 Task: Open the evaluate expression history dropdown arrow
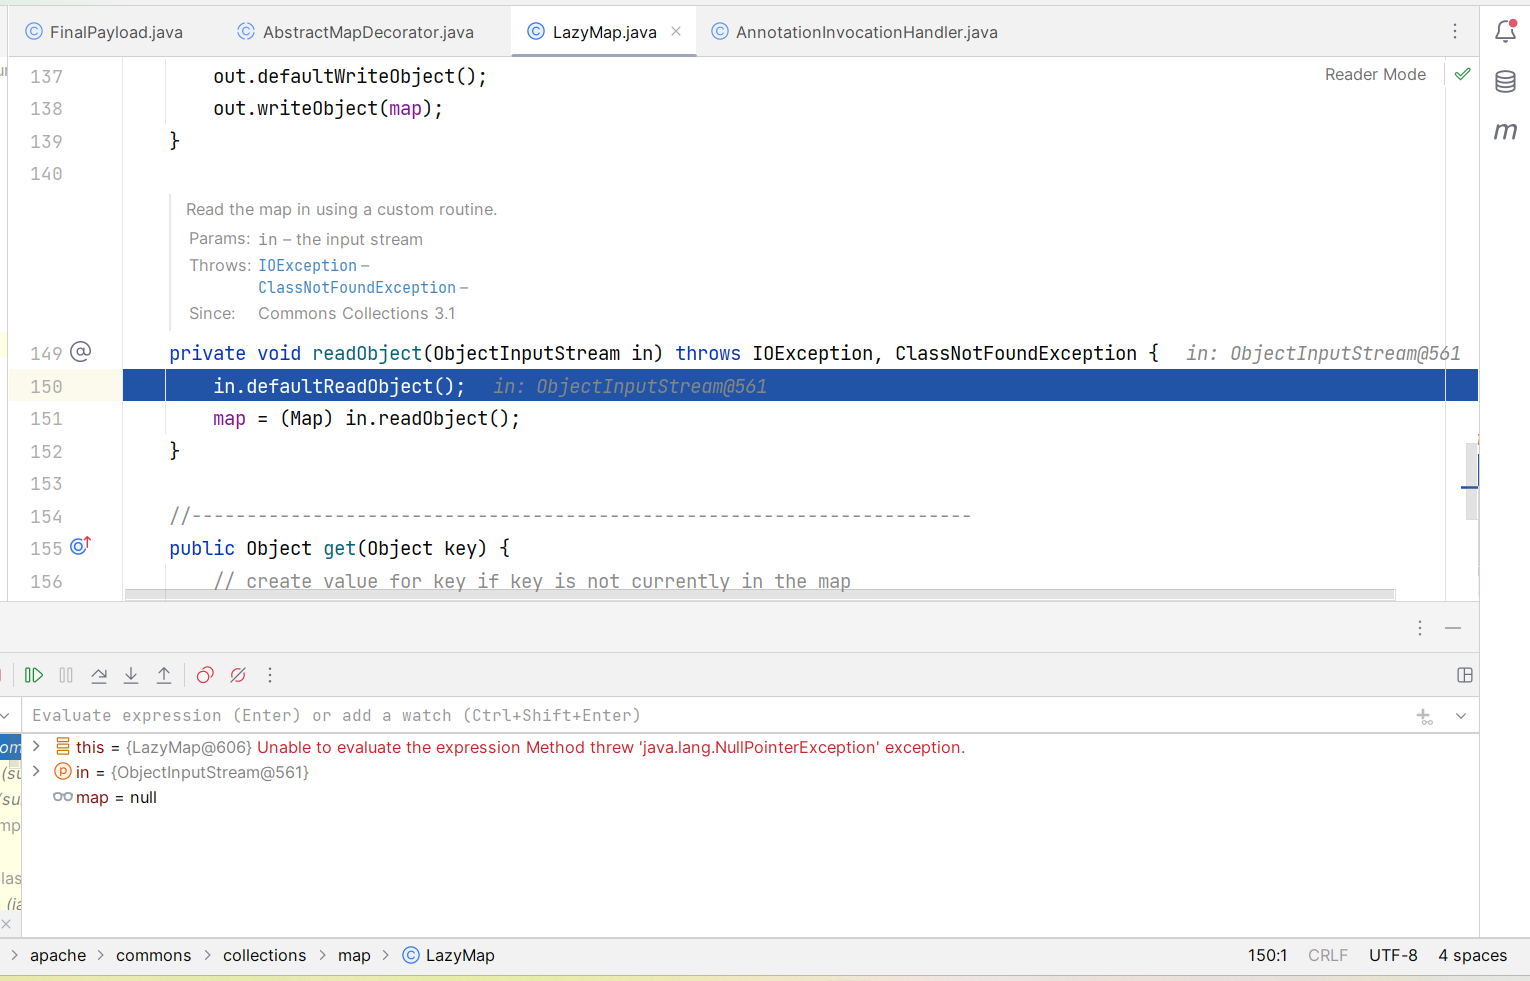[1461, 716]
